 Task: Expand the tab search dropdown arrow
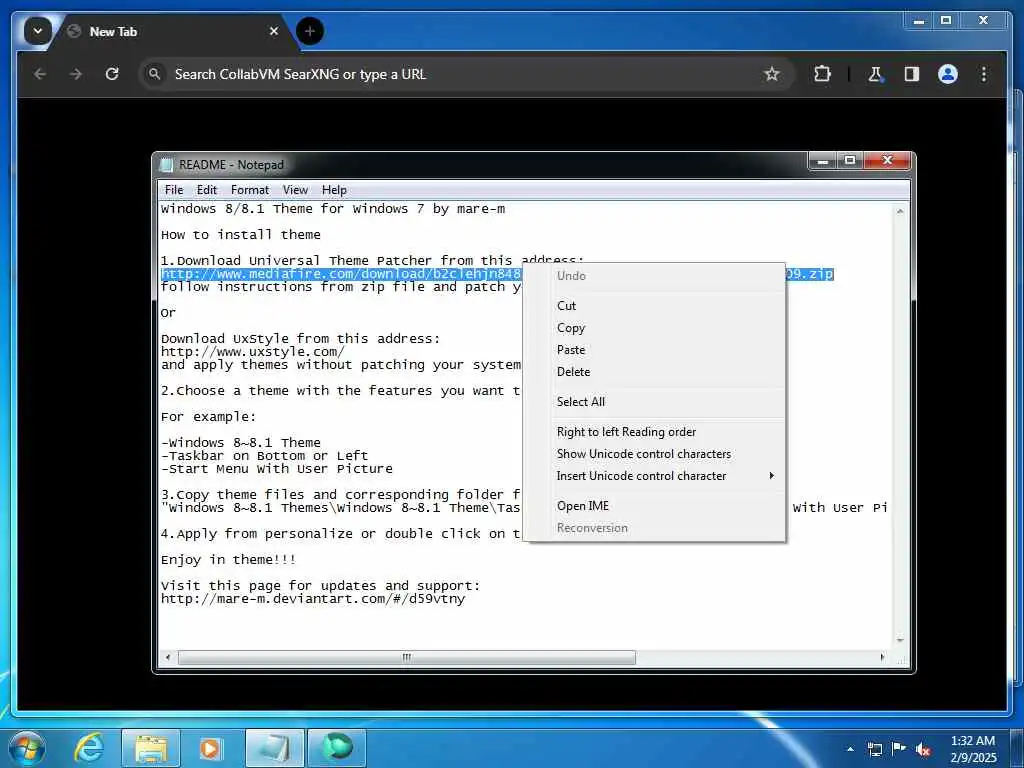38,31
